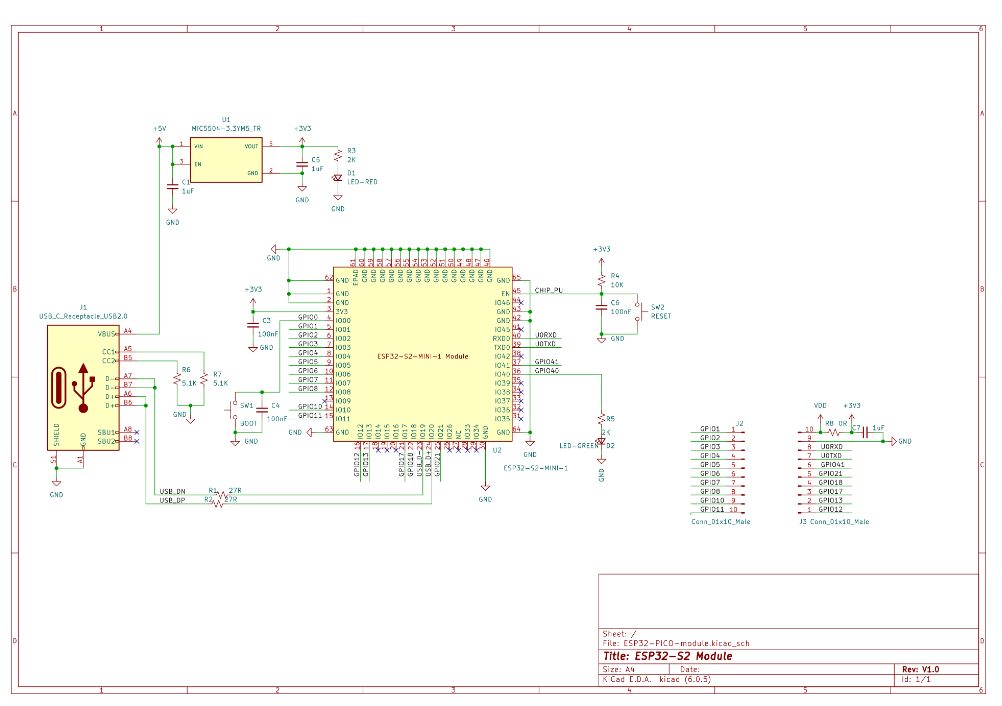This screenshot has height=706, width=1002.
Task: Pick the D1 LED-RED diode symbol
Action: click(337, 178)
